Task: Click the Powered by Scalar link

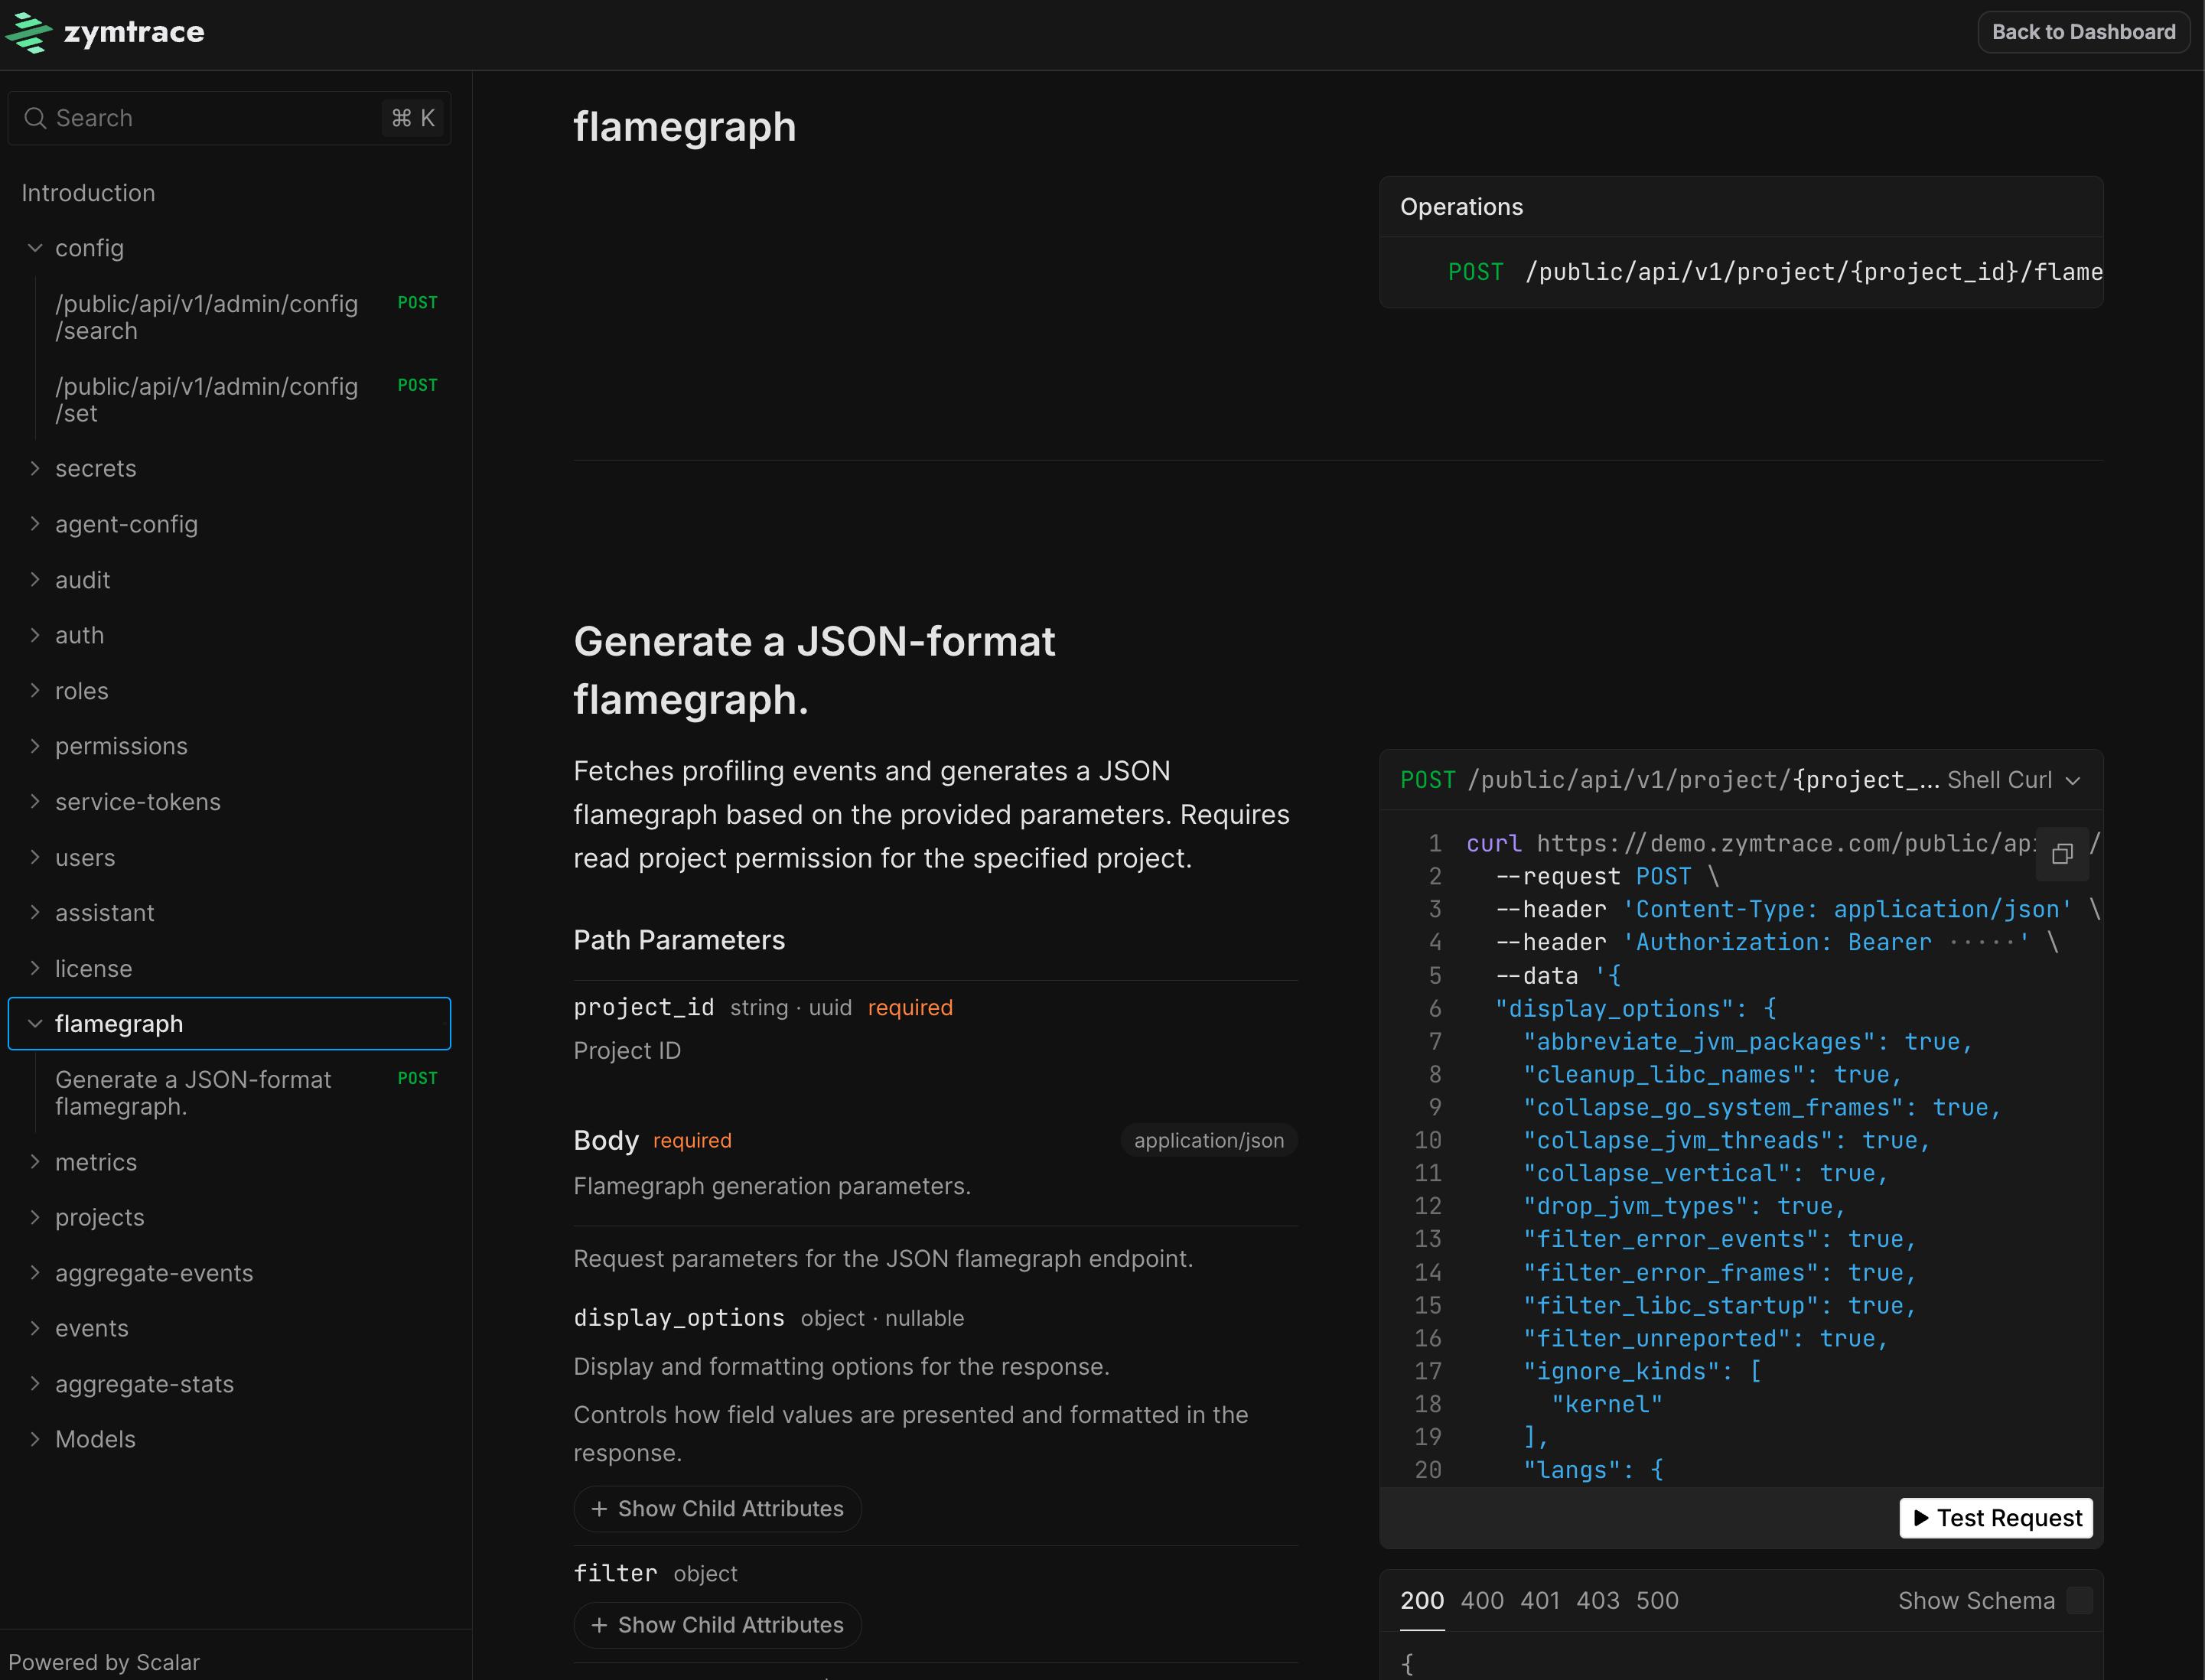Action: click(x=104, y=1662)
